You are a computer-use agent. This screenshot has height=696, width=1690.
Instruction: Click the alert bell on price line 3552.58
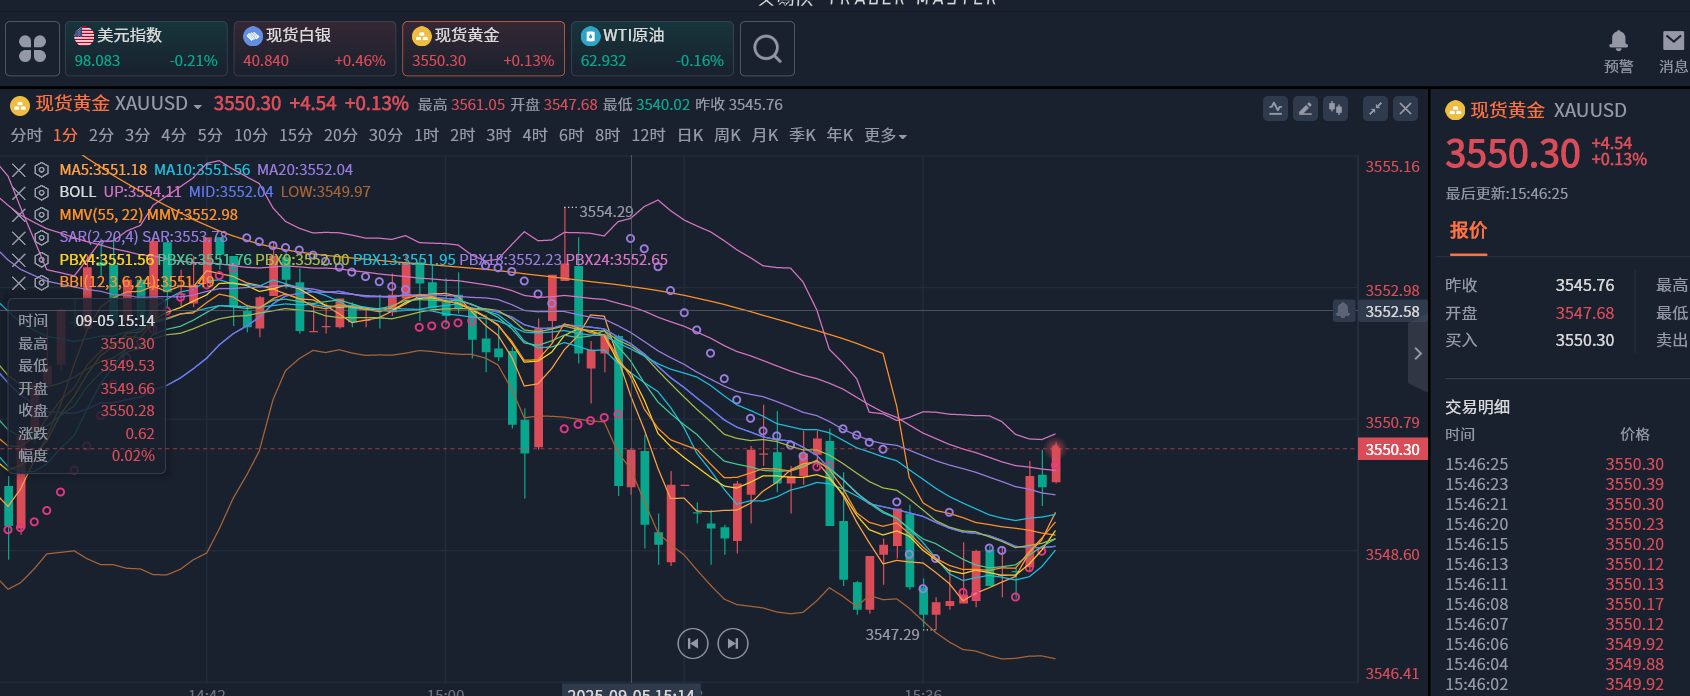click(x=1343, y=311)
